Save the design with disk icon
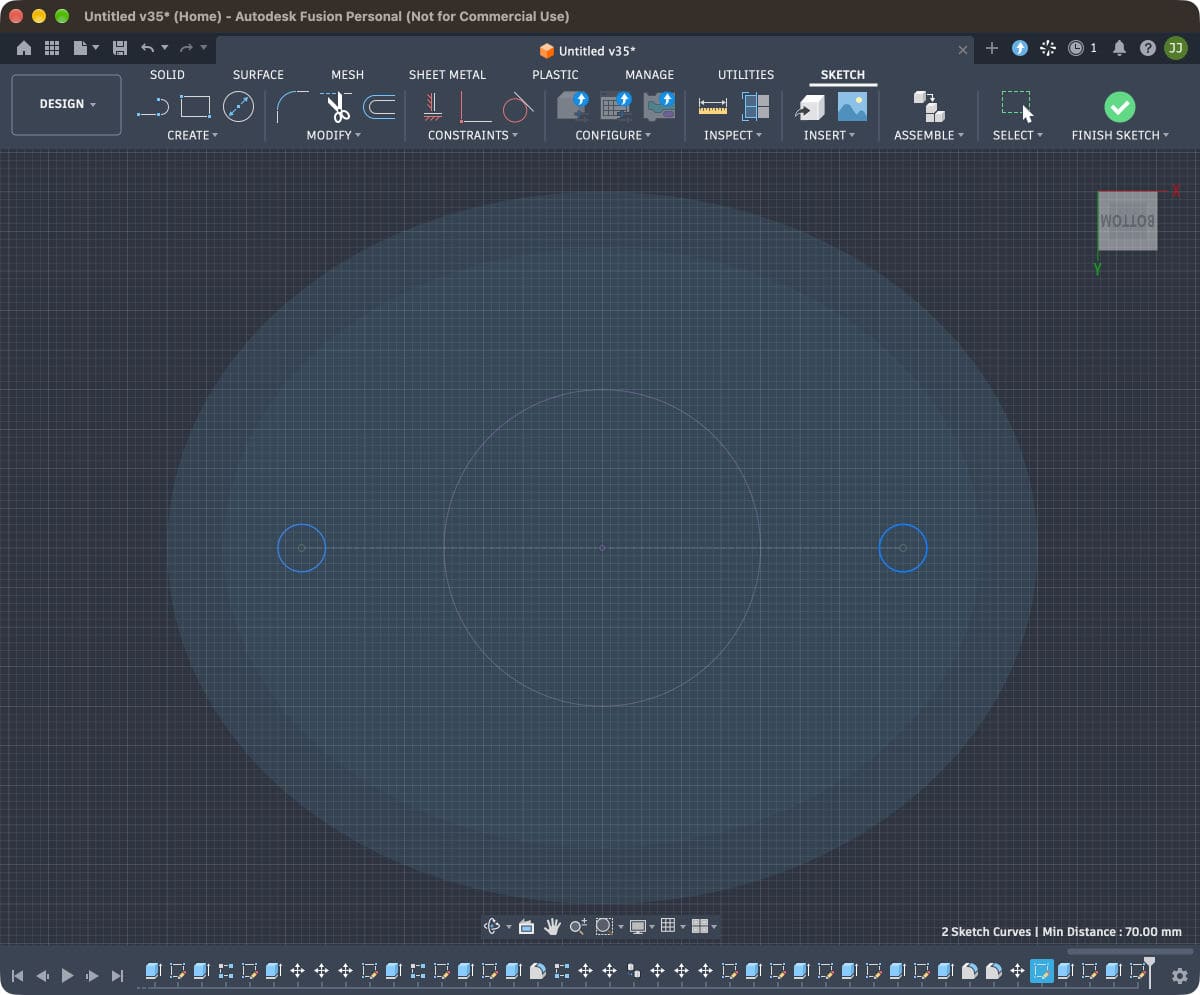The width and height of the screenshot is (1200, 995). click(x=120, y=48)
